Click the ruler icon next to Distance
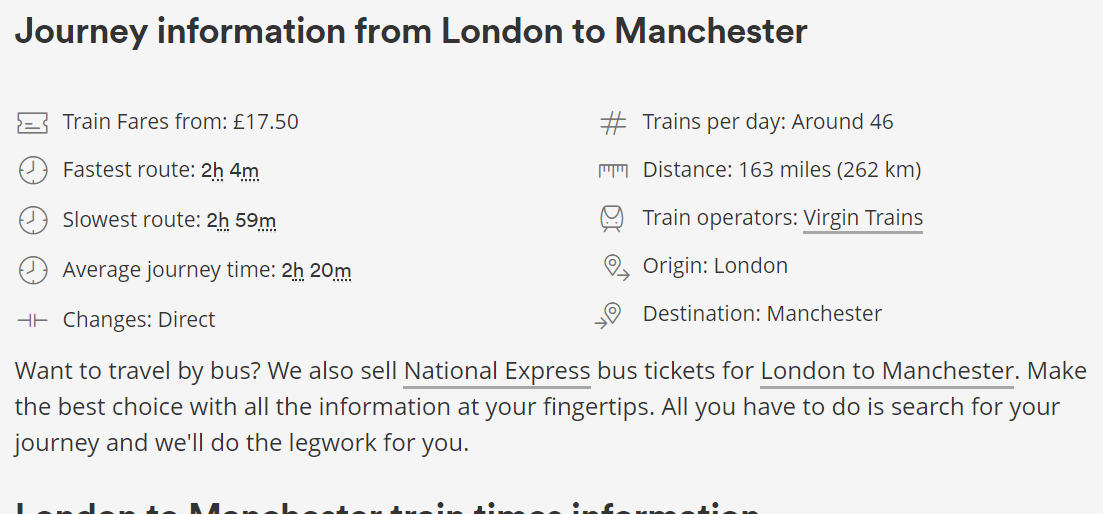This screenshot has width=1103, height=514. (x=613, y=170)
